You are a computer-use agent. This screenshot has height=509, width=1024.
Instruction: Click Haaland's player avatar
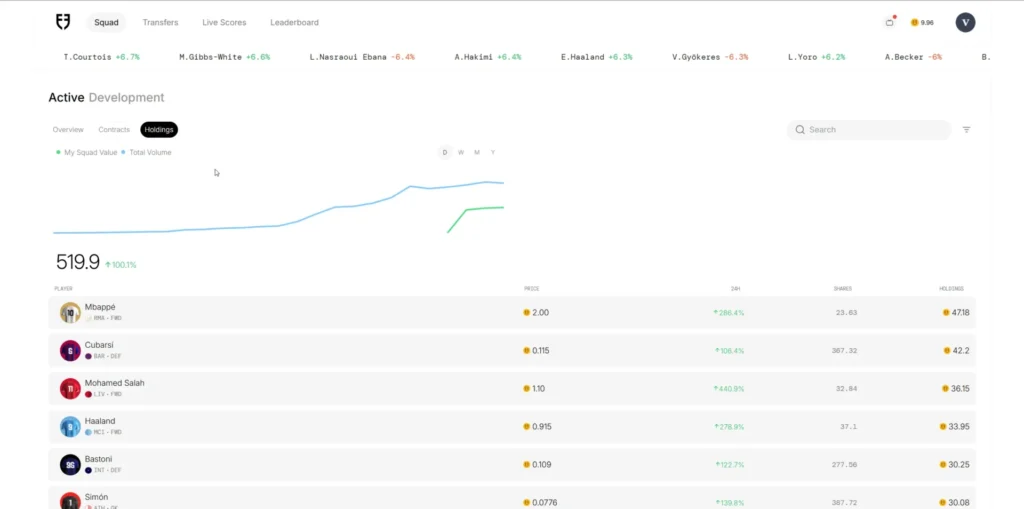point(70,426)
